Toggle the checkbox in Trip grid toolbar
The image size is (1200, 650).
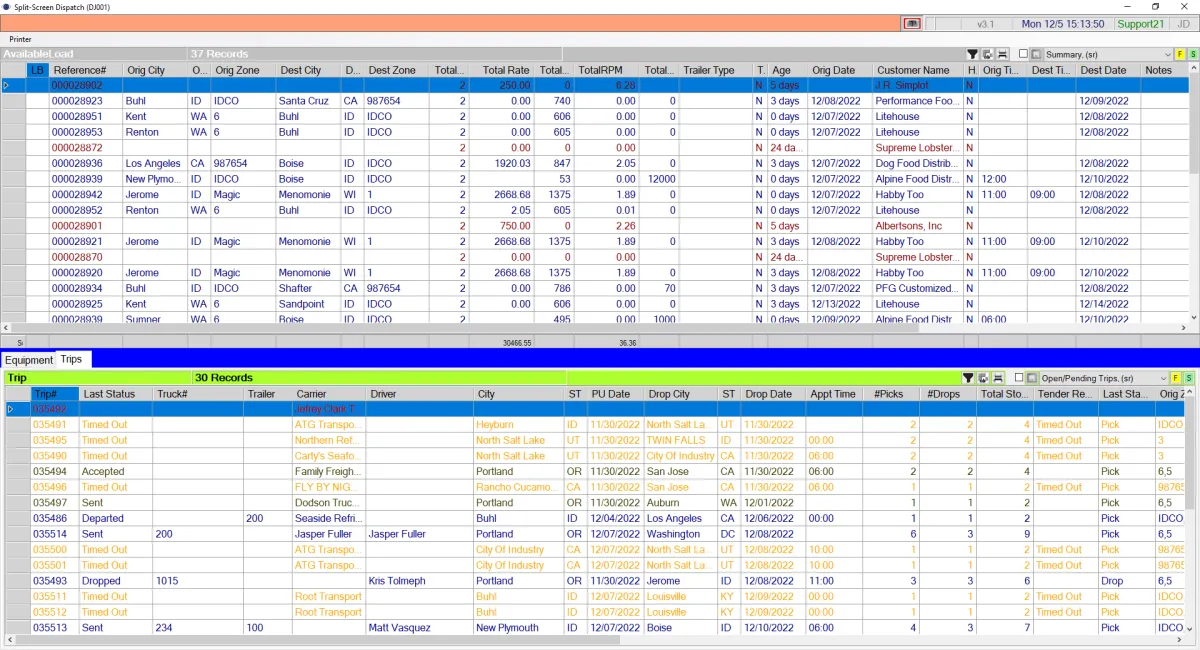coord(1019,378)
